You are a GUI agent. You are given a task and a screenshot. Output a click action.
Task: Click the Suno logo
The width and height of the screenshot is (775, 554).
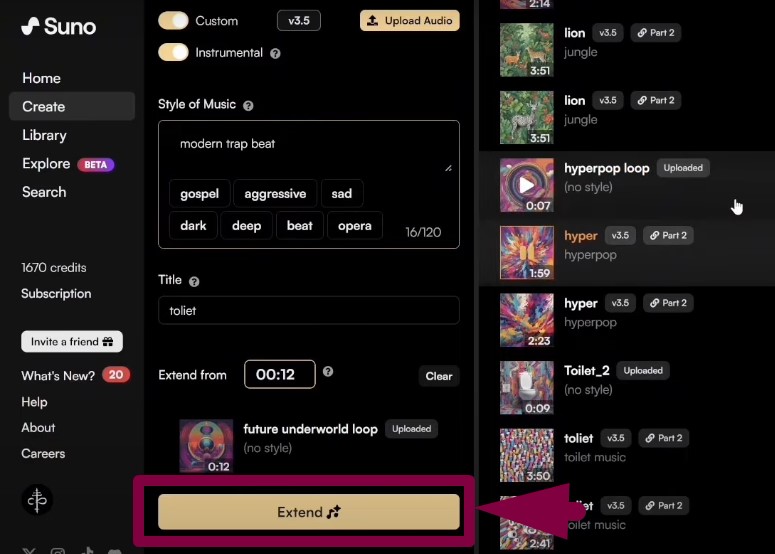point(58,26)
